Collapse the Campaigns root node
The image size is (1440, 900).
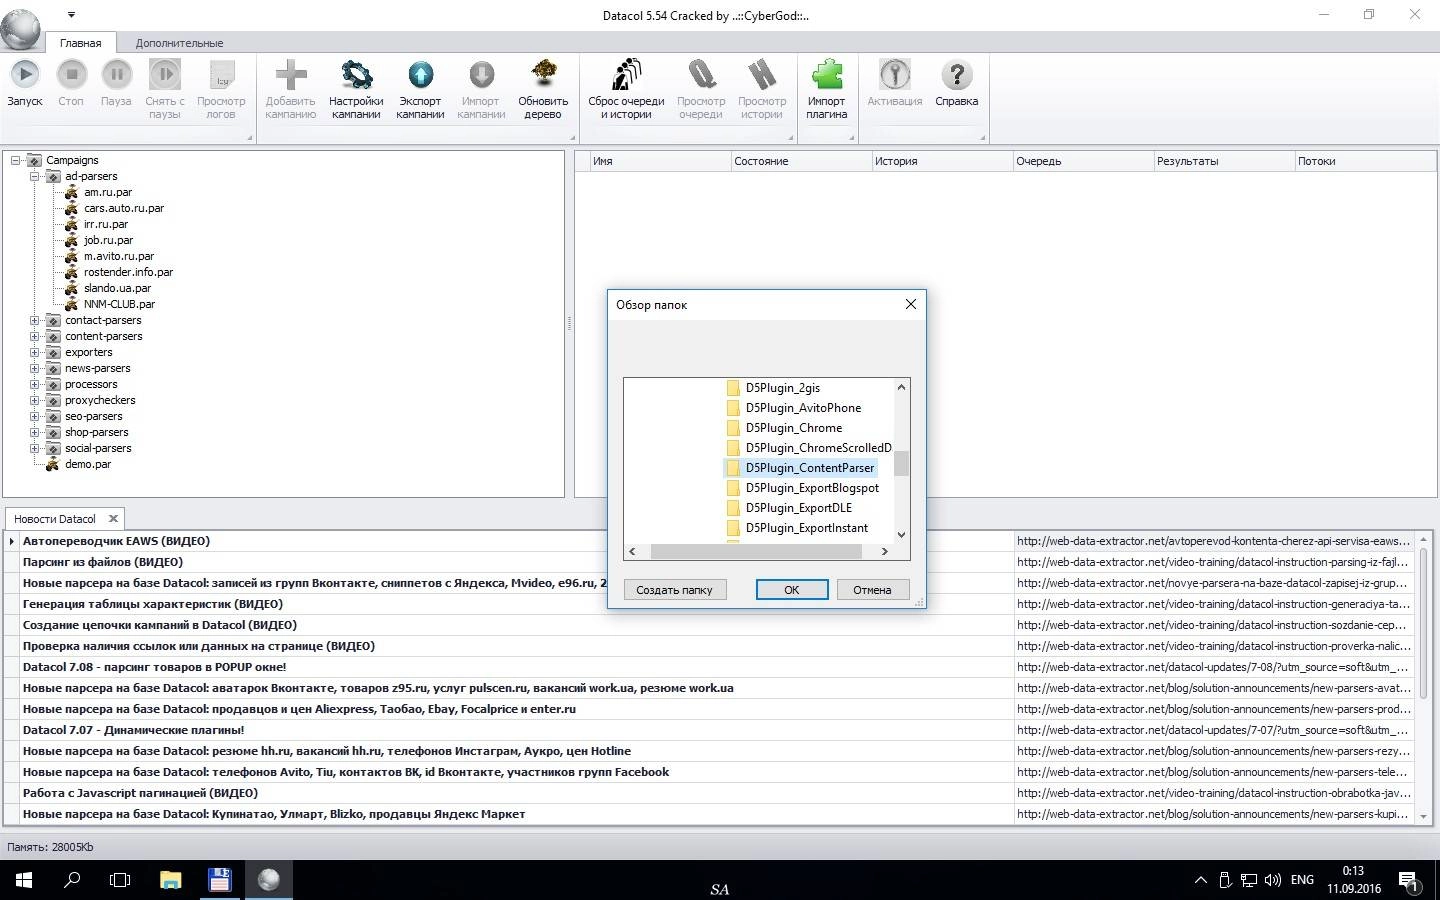(16, 160)
